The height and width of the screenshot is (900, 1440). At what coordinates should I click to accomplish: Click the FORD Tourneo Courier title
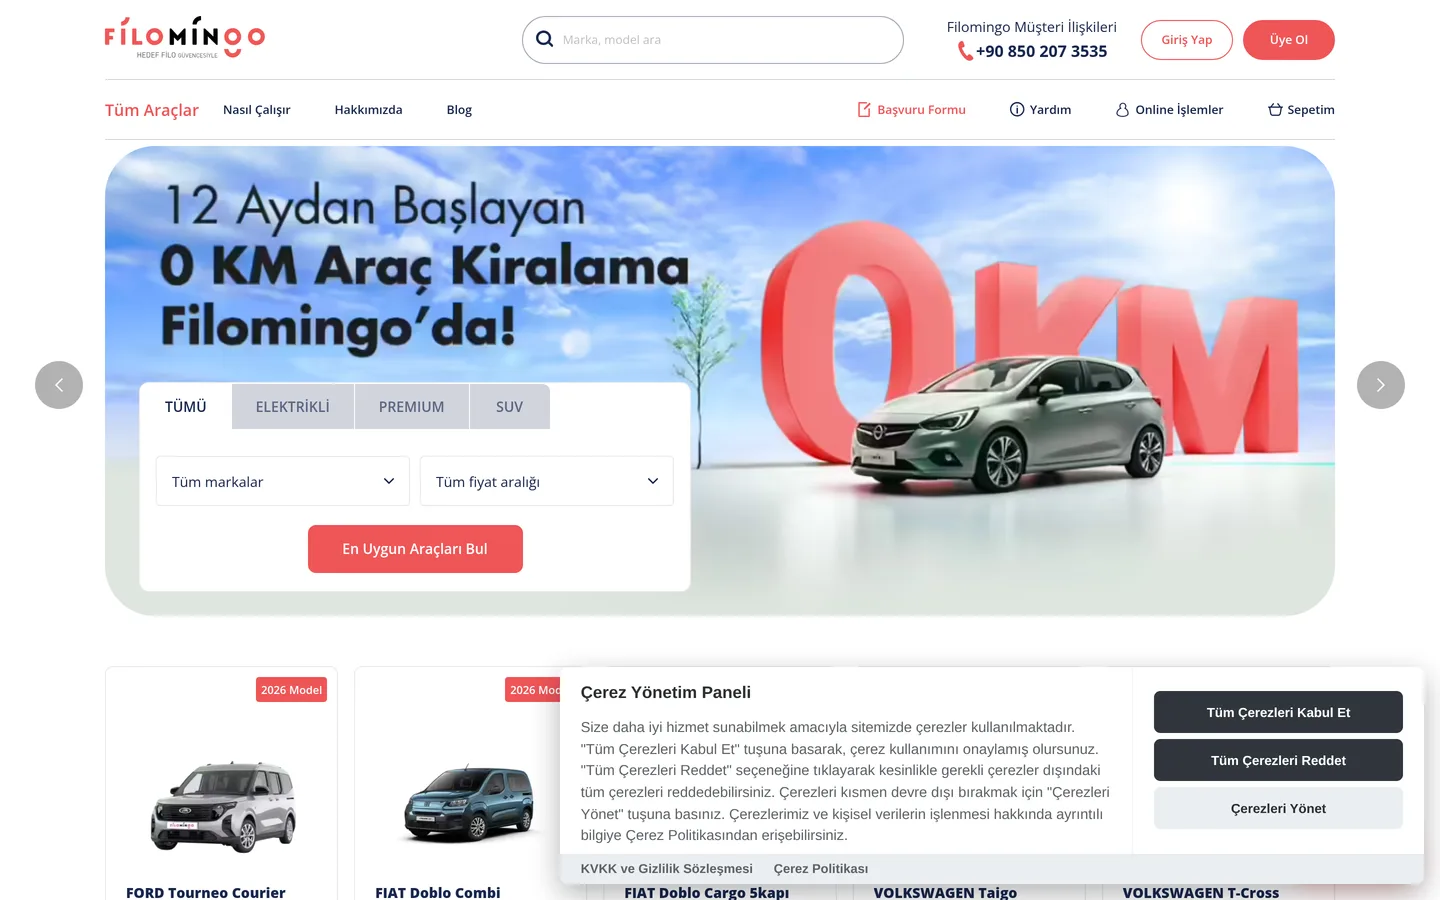[206, 892]
